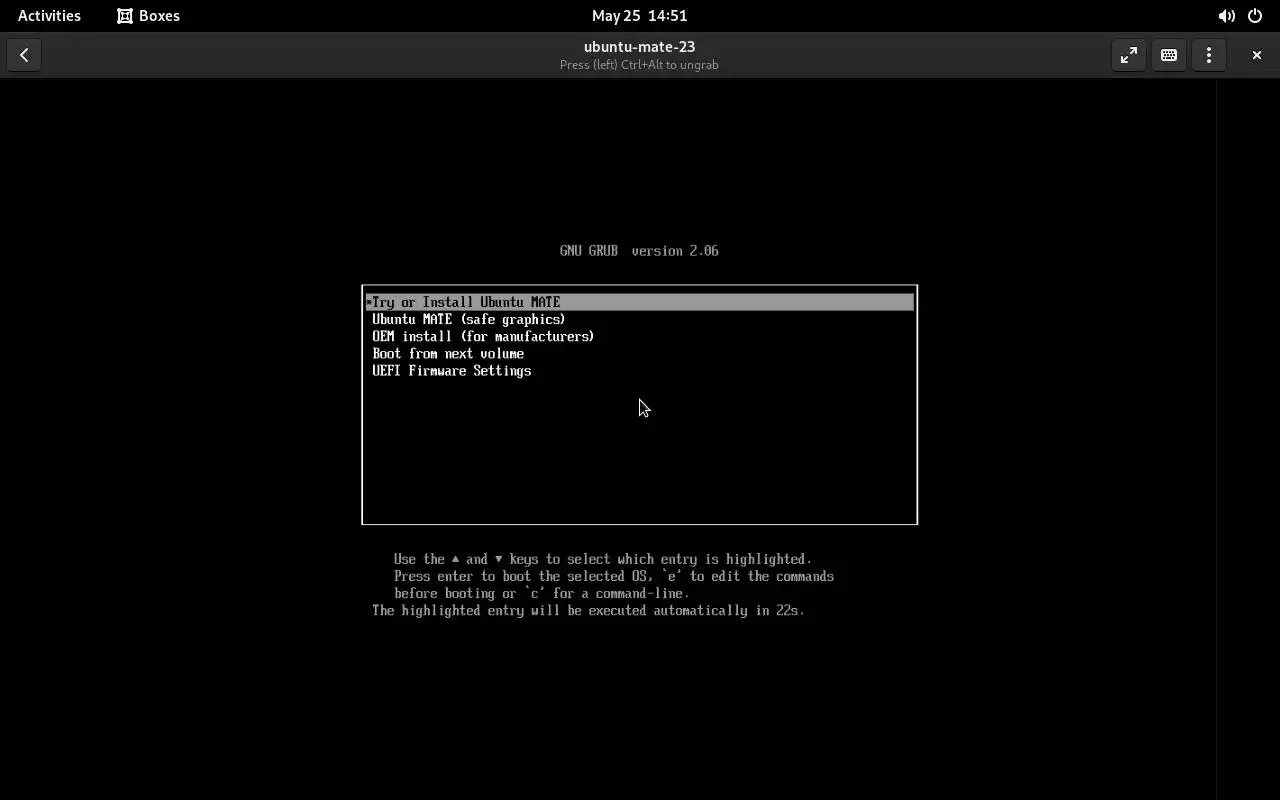Click the ubuntu-mate-23 window title
Viewport: 1280px width, 800px height.
pos(639,47)
